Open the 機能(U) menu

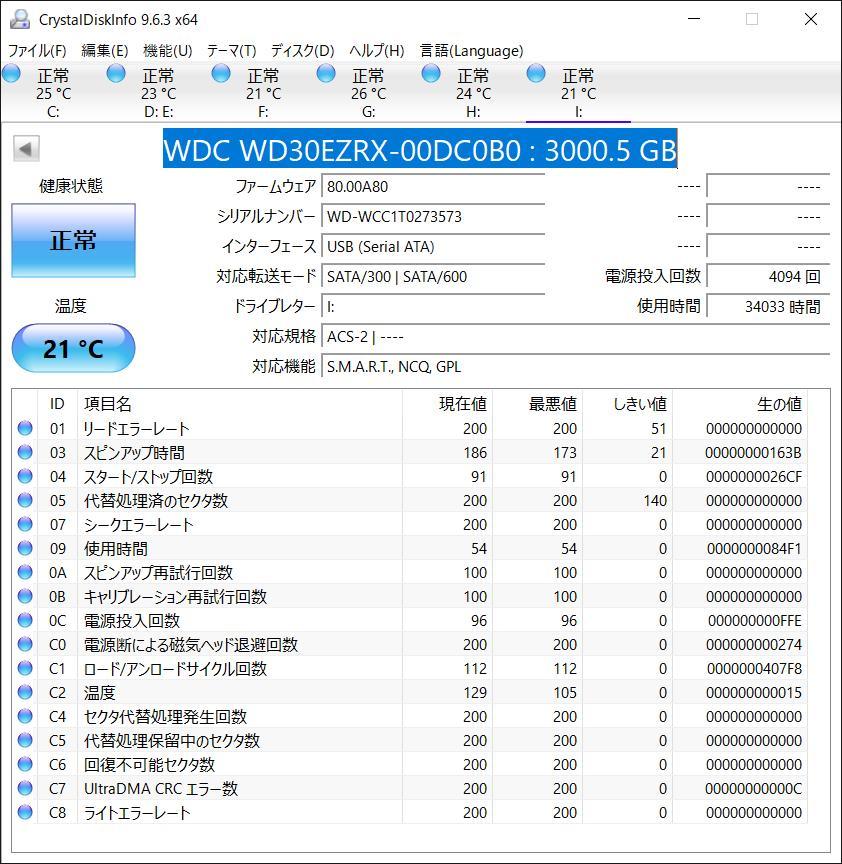click(x=168, y=51)
